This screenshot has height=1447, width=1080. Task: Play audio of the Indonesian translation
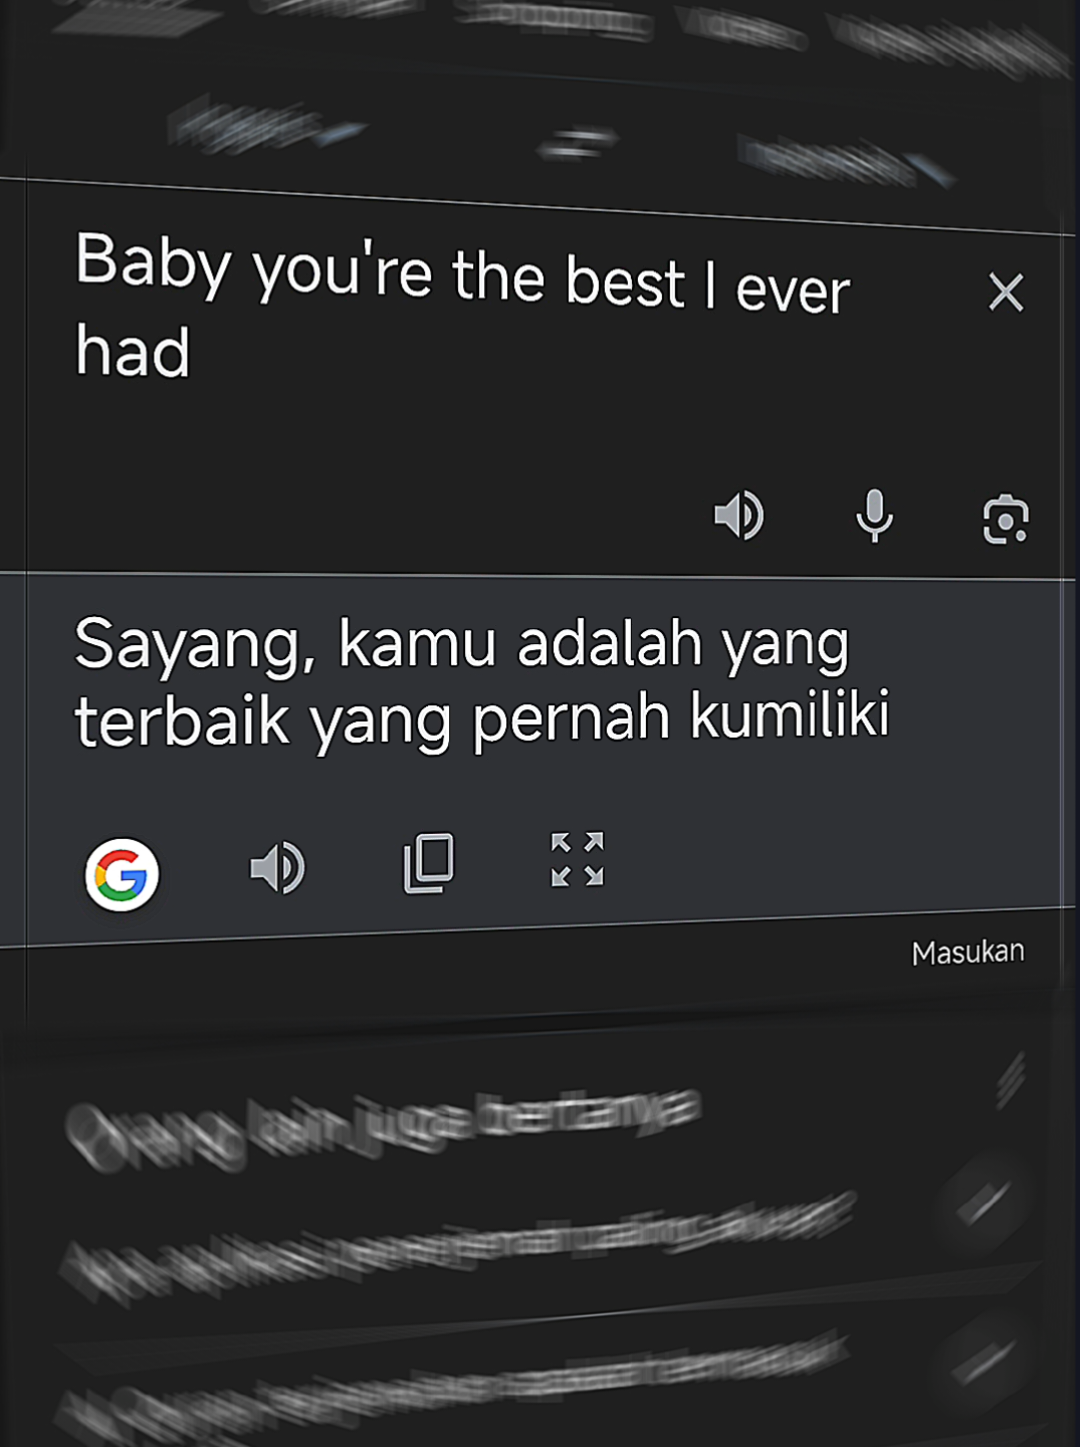pyautogui.click(x=277, y=867)
